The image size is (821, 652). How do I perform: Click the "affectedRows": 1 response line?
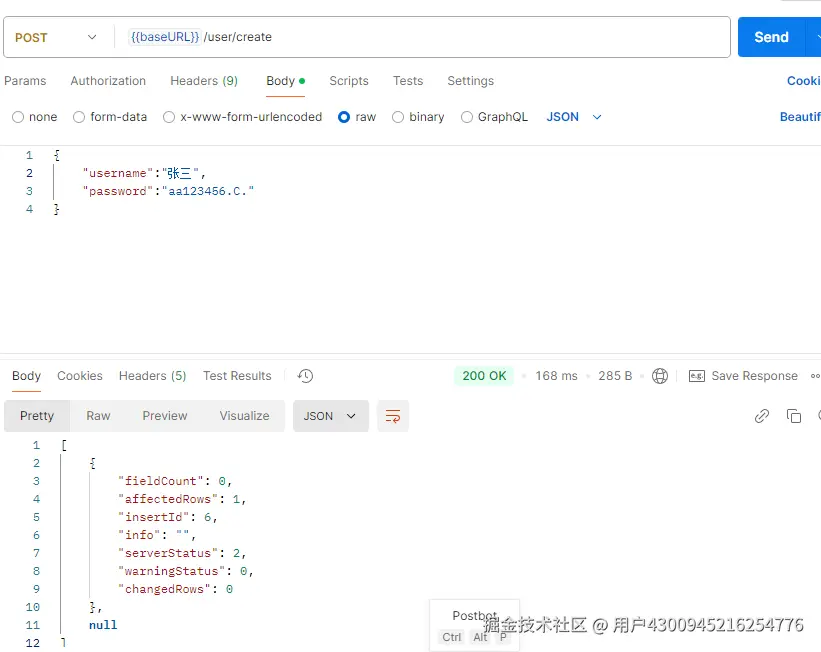(182, 499)
